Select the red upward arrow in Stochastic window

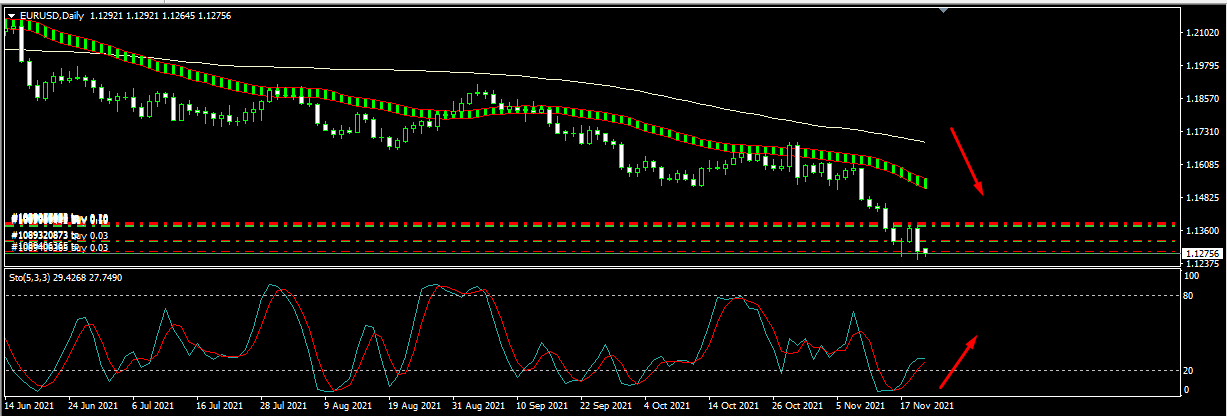pos(958,361)
